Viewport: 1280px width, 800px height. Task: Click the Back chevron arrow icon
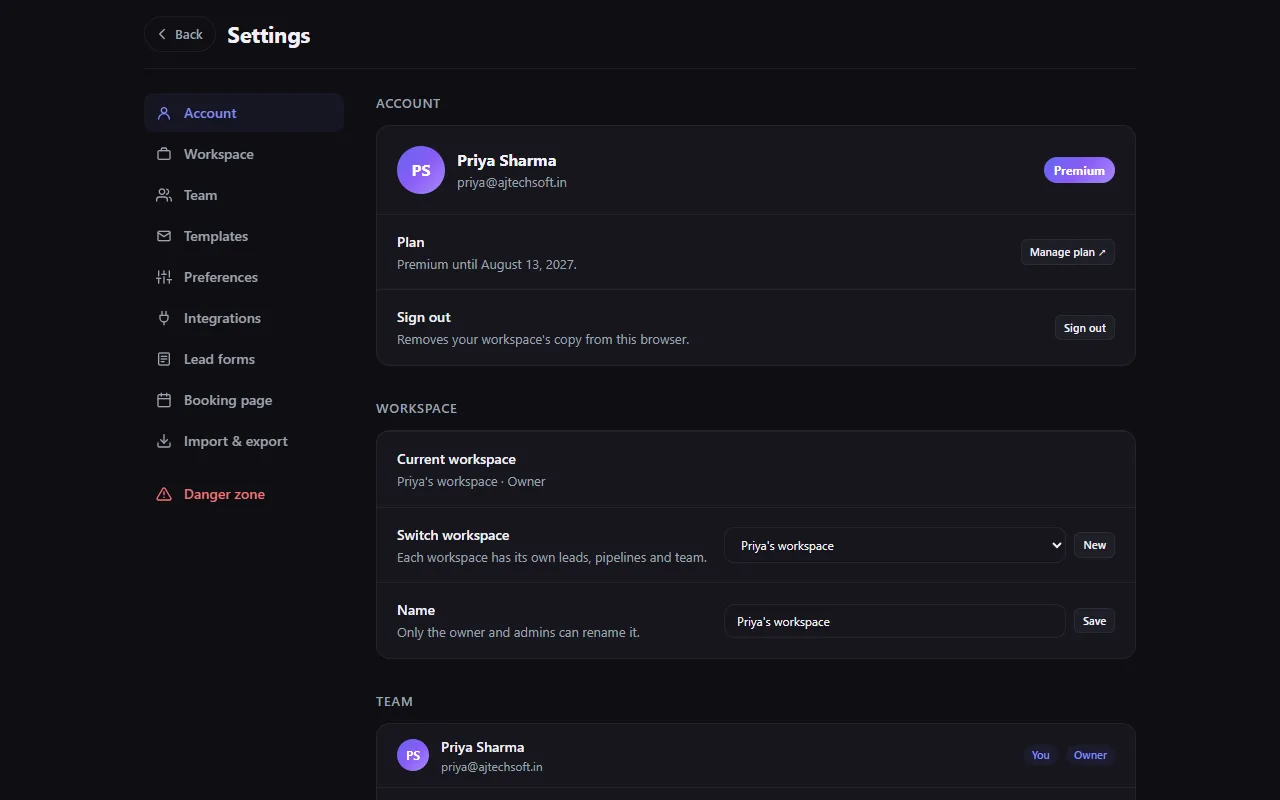pyautogui.click(x=162, y=34)
